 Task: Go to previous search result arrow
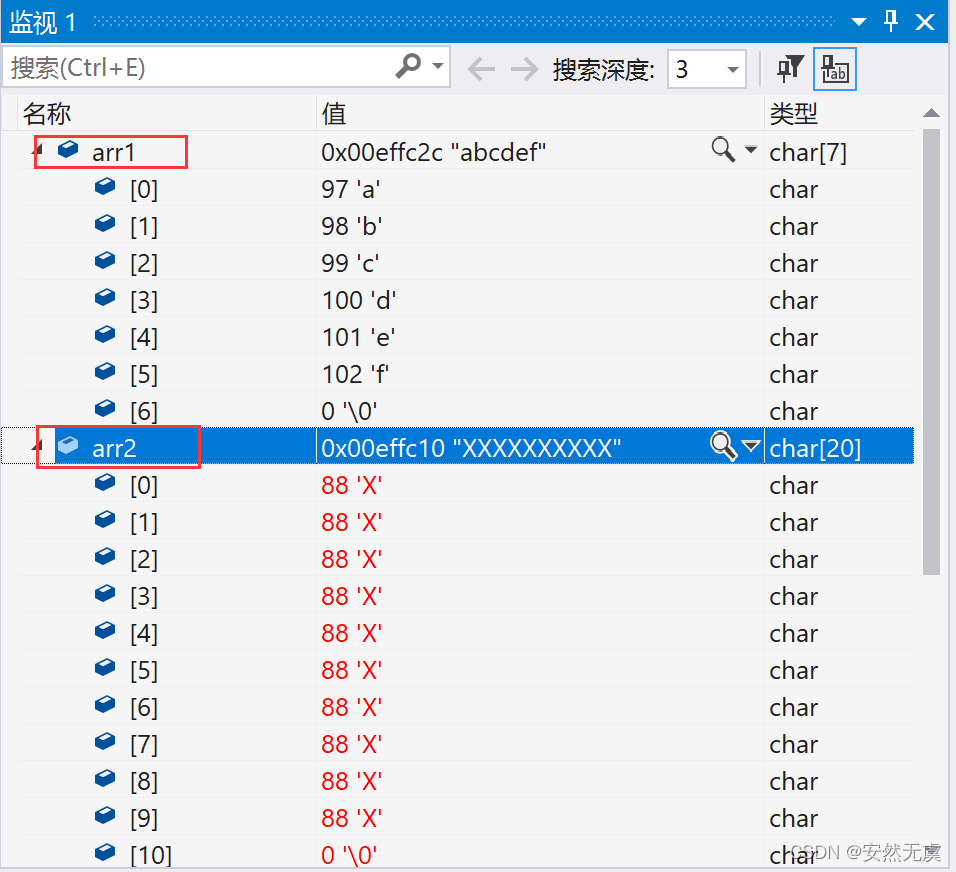[481, 68]
